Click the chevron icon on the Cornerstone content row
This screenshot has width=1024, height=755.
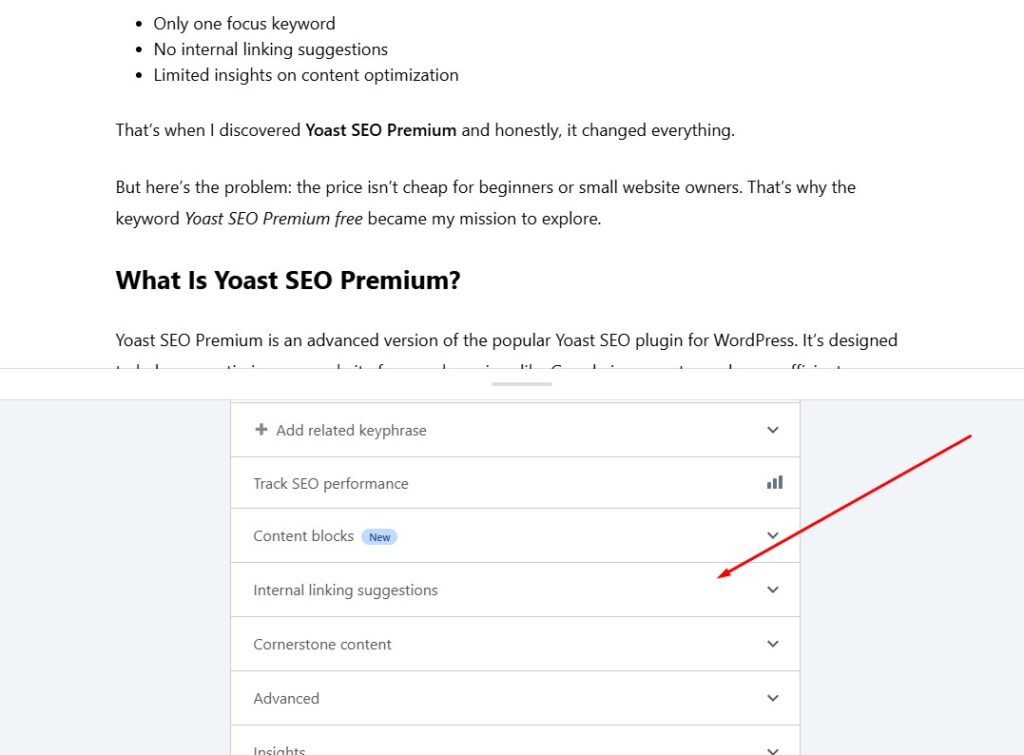[x=772, y=643]
